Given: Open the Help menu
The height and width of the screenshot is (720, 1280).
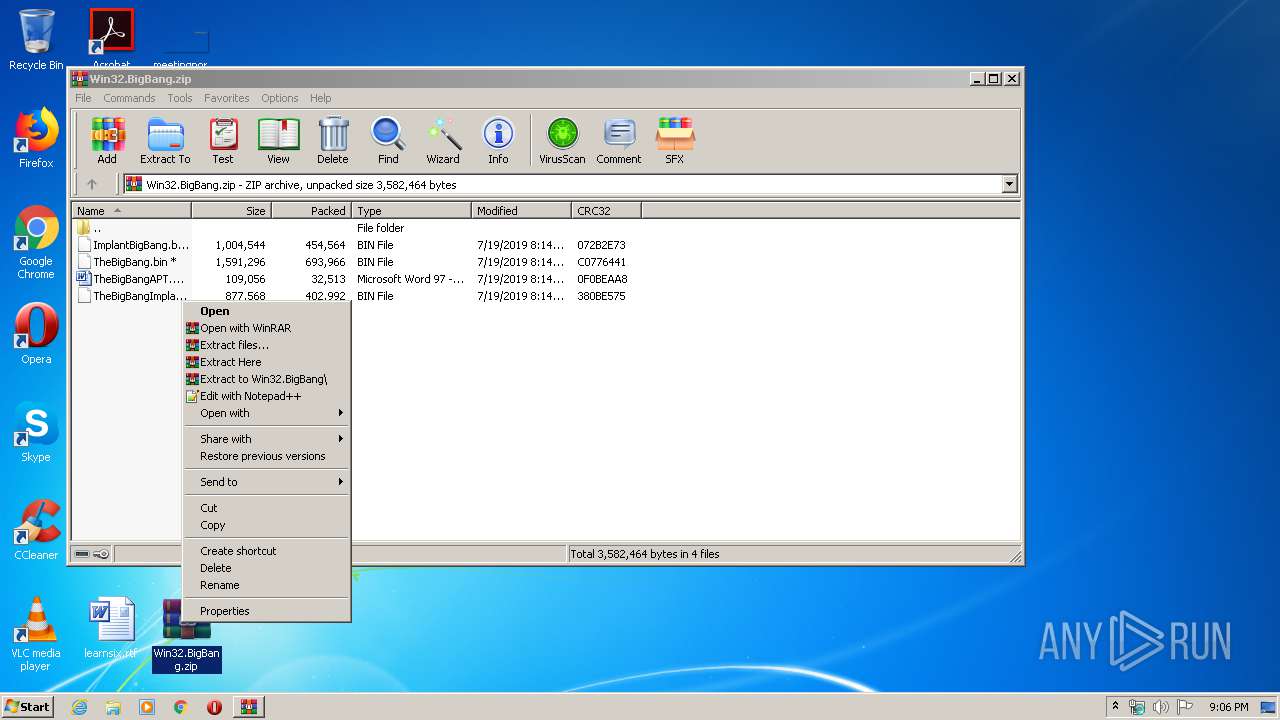Looking at the screenshot, I should 320,98.
